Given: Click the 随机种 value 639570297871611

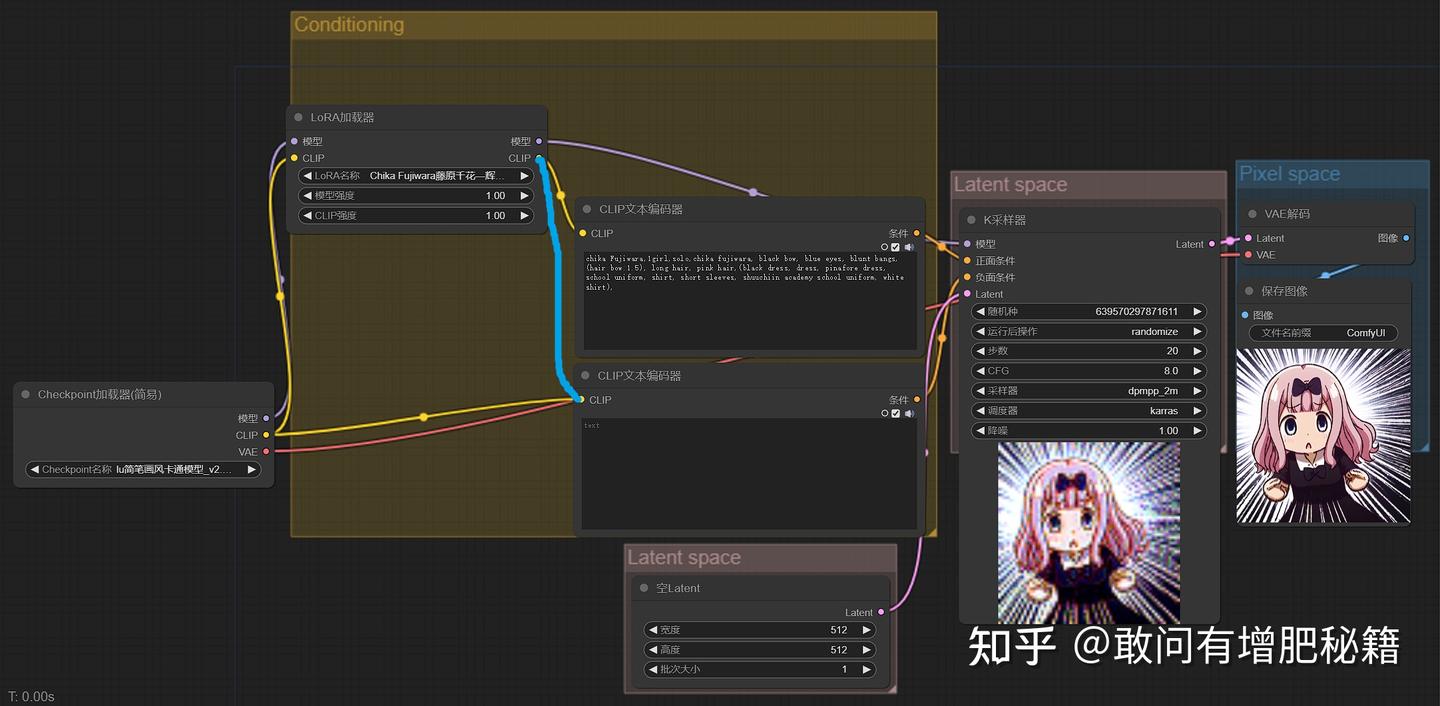Looking at the screenshot, I should pos(1137,311).
